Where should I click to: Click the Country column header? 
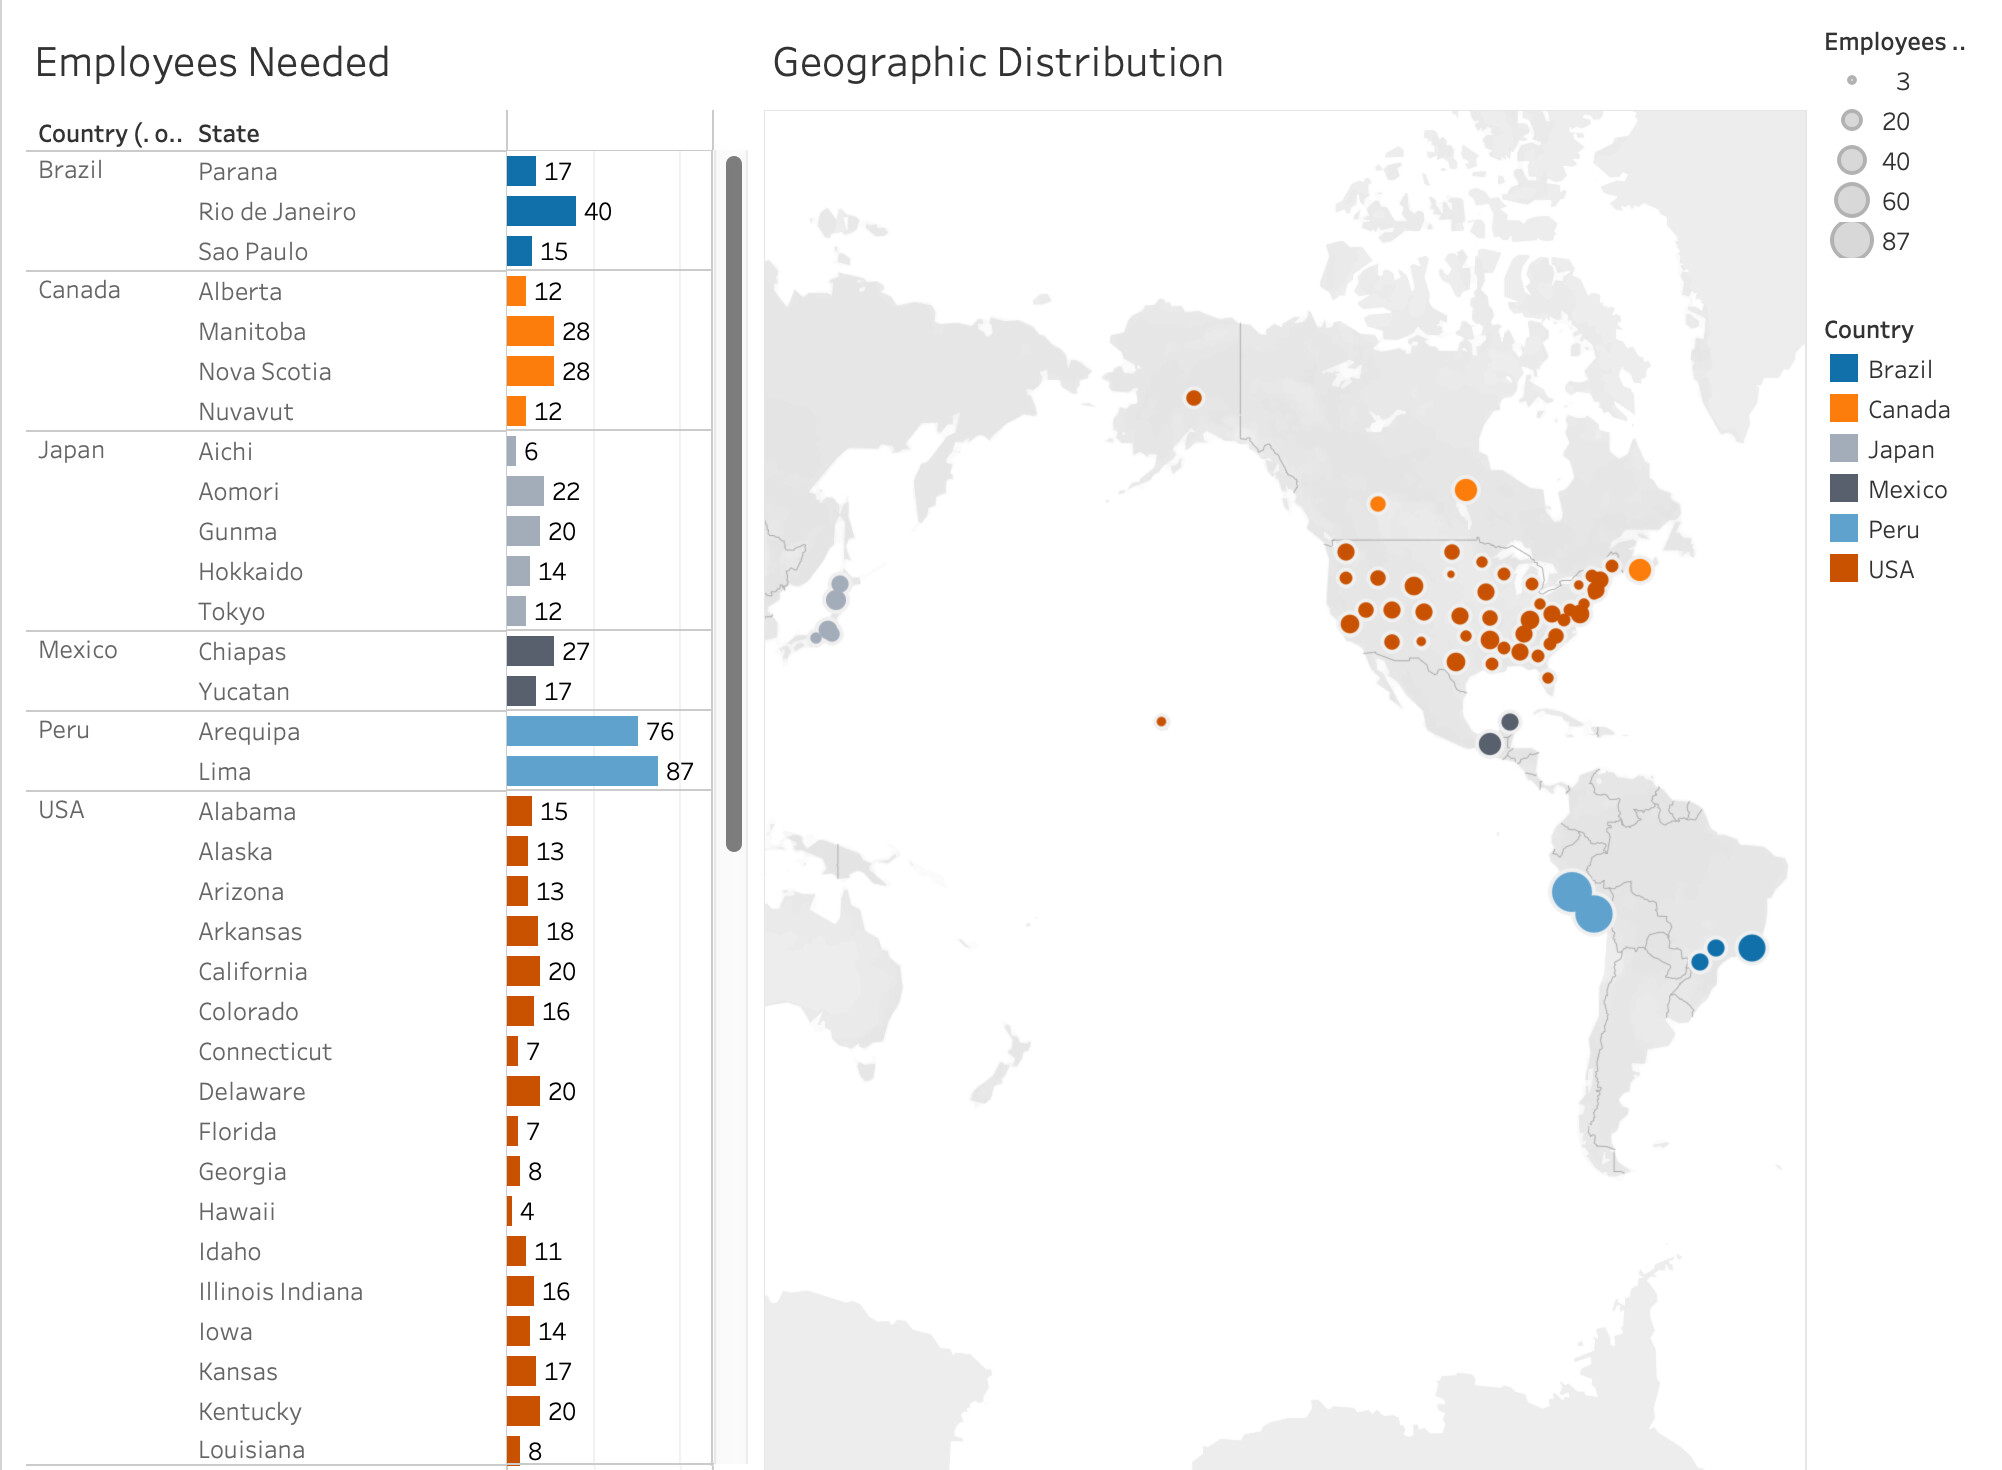[x=109, y=133]
